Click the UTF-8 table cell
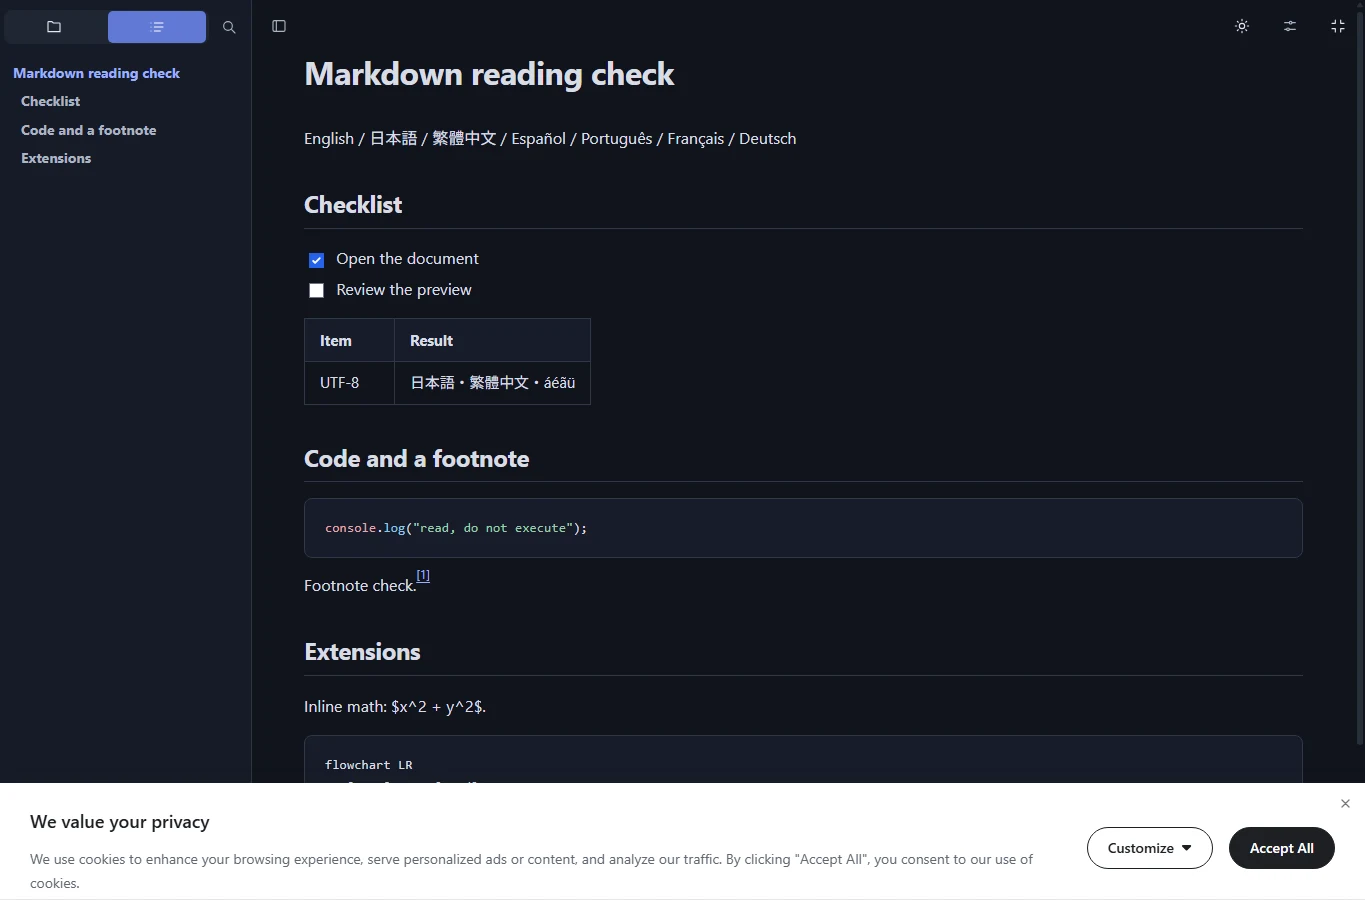Image resolution: width=1365 pixels, height=900 pixels. click(349, 383)
